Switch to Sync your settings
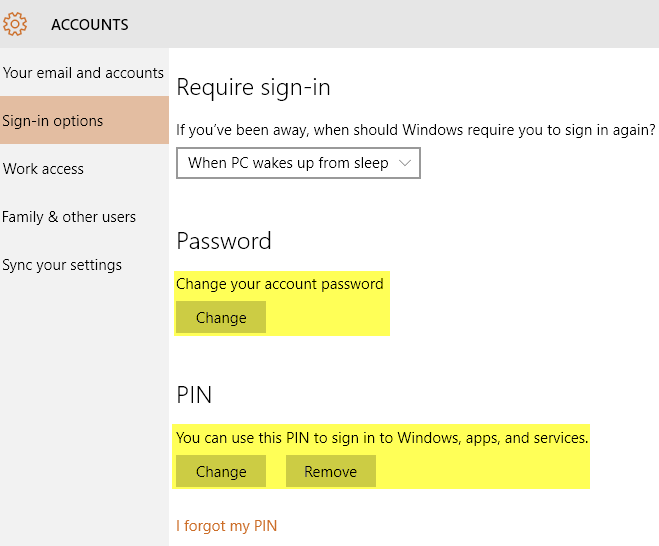Image resolution: width=659 pixels, height=546 pixels. (x=84, y=265)
